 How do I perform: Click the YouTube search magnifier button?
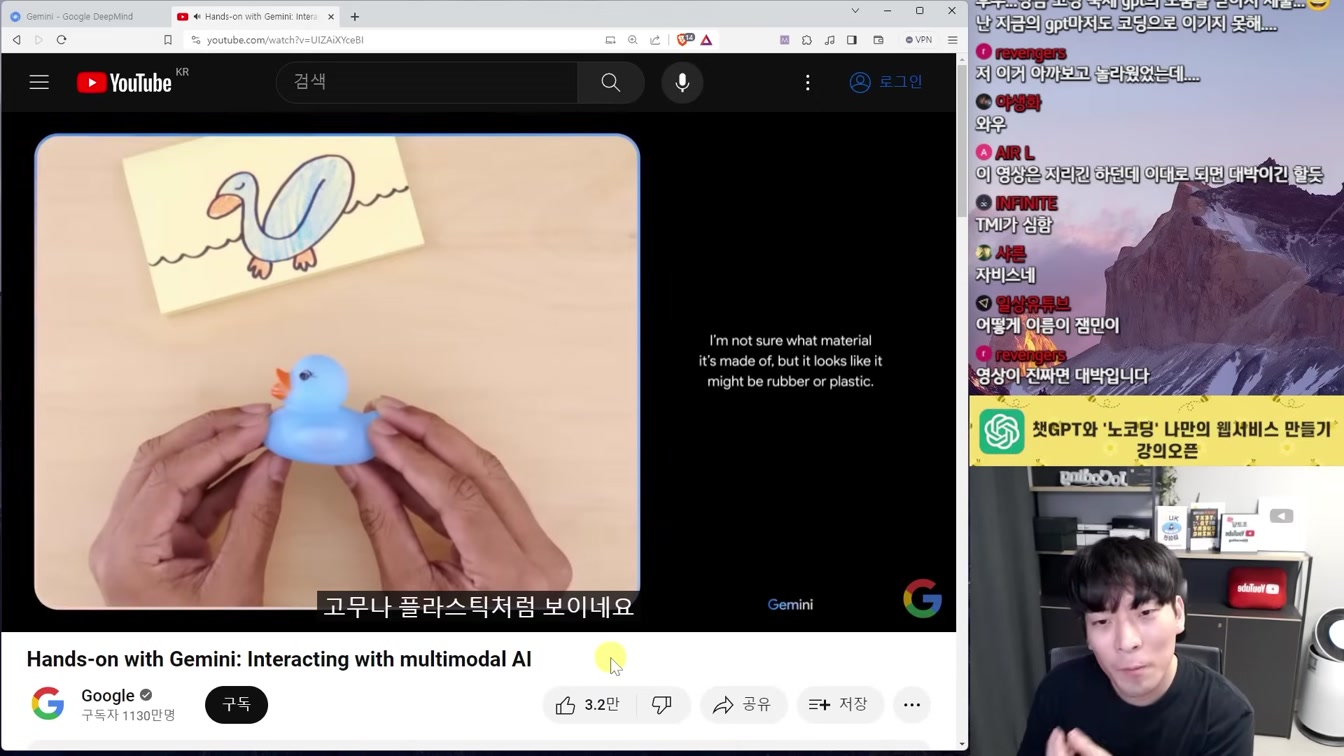click(610, 82)
